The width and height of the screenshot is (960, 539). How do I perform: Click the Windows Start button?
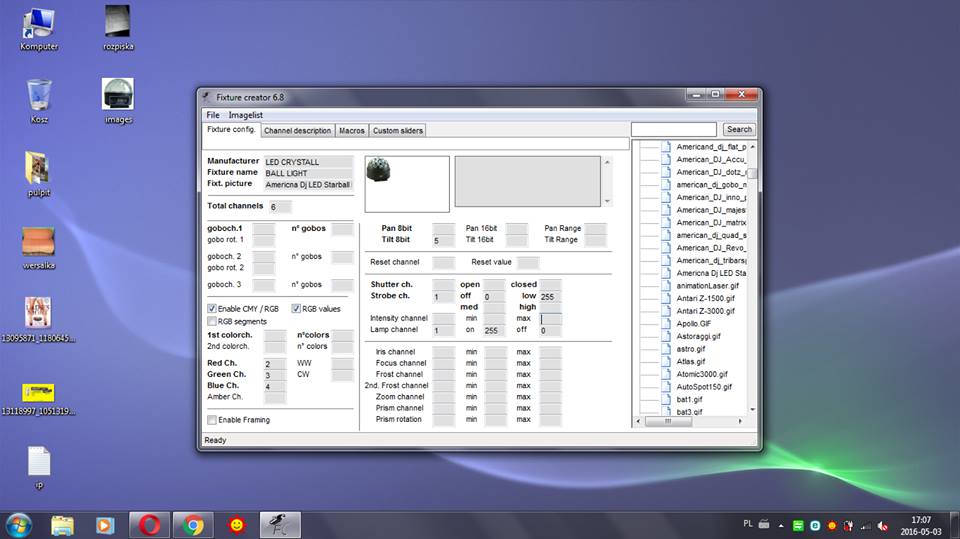(x=19, y=524)
